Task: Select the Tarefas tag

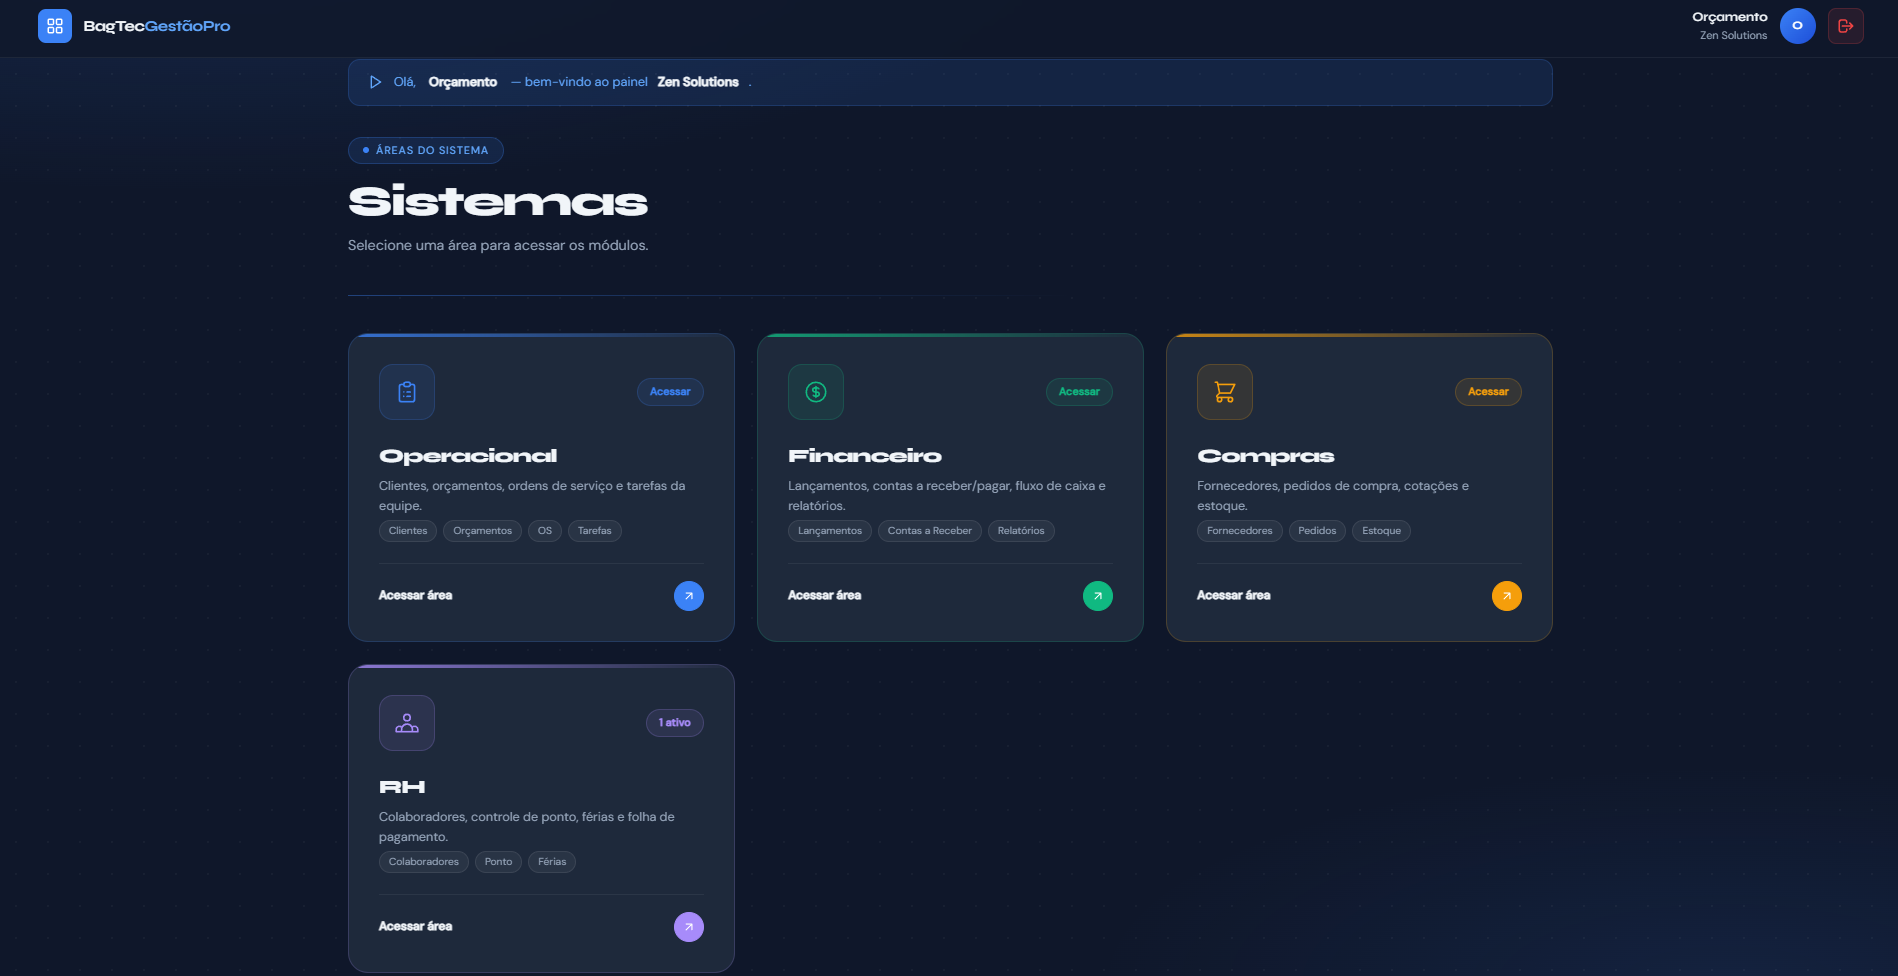Action: click(x=594, y=531)
